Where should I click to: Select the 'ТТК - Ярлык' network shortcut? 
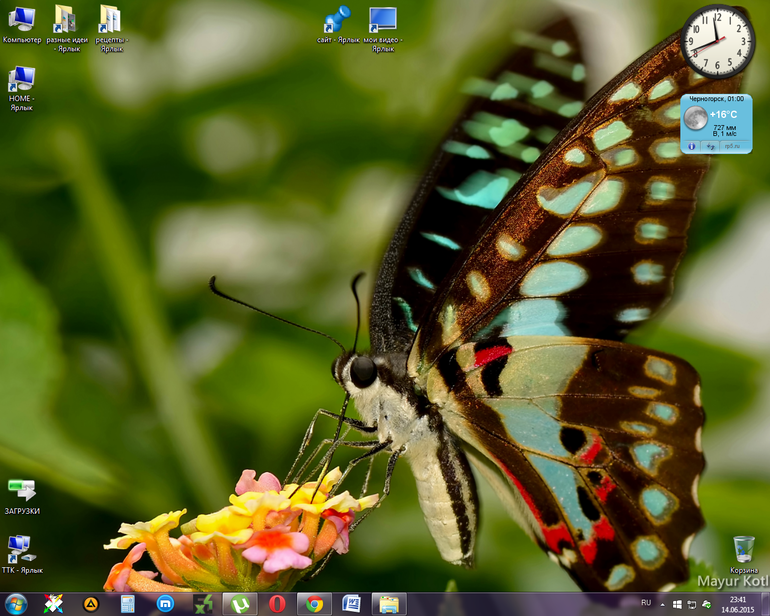[22, 554]
